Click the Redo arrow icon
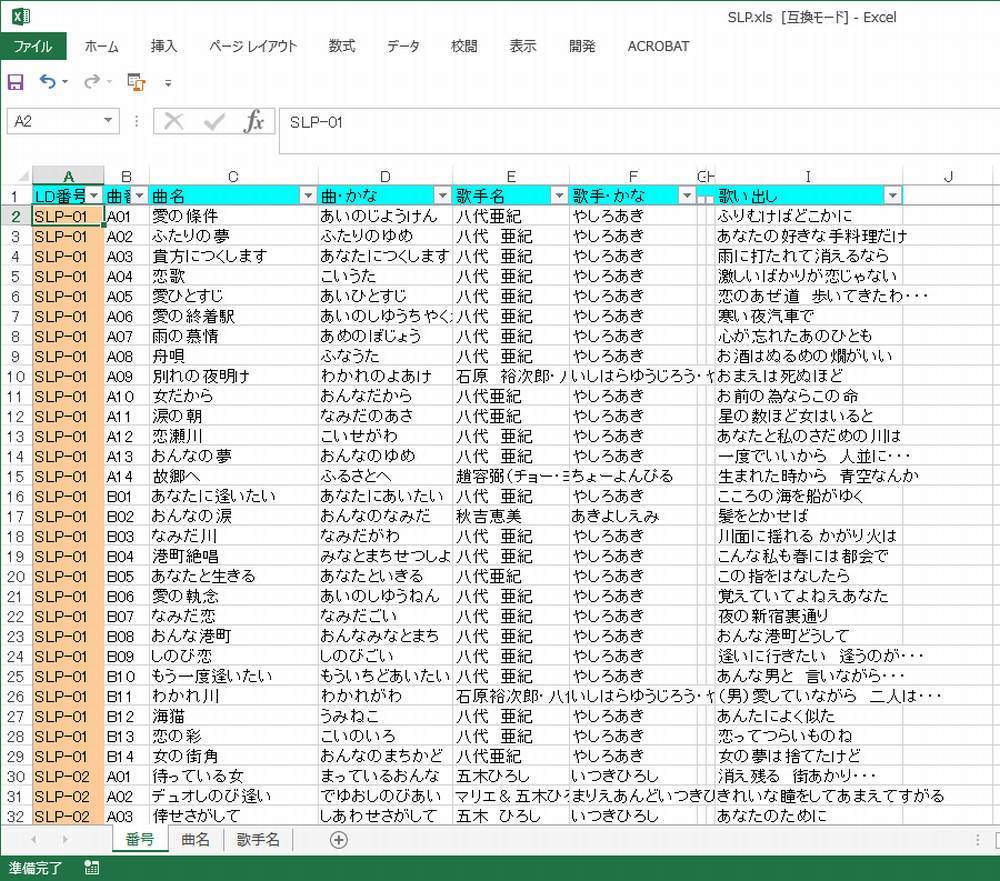 tap(91, 82)
